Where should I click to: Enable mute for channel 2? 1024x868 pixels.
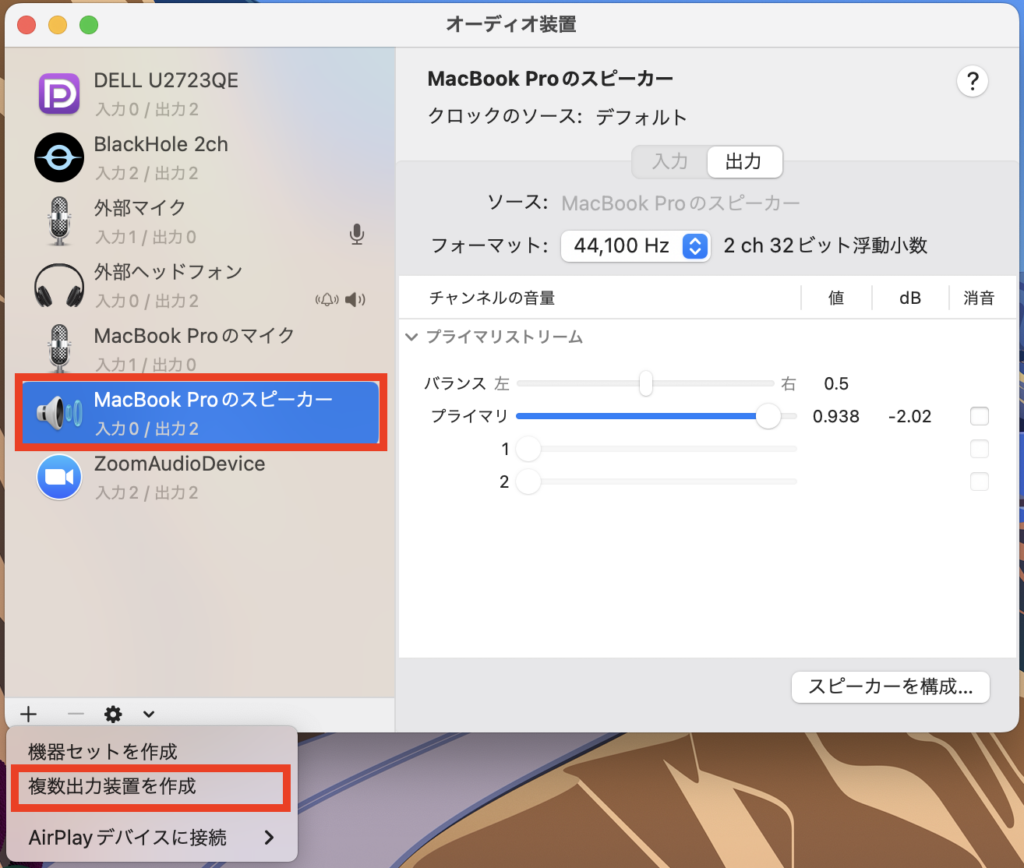coord(979,481)
